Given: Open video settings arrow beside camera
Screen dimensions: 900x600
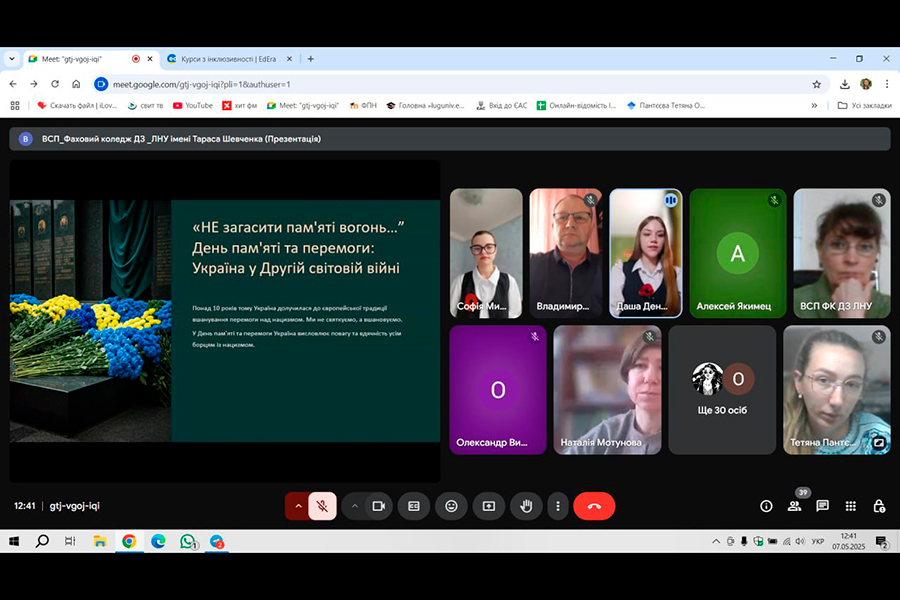Looking at the screenshot, I should (x=355, y=506).
